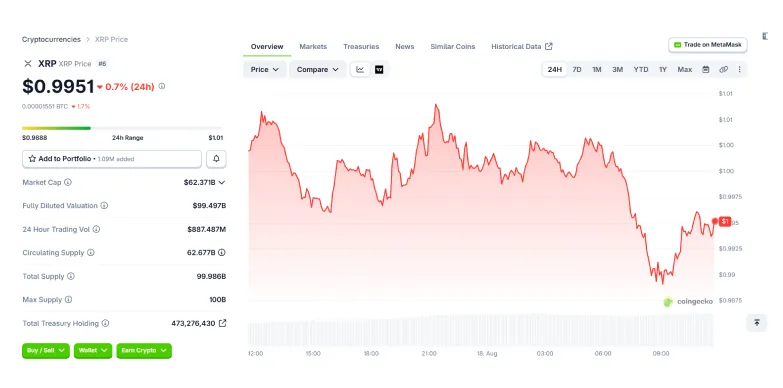Click the 100B max supply value
783x388 pixels.
pyautogui.click(x=218, y=300)
